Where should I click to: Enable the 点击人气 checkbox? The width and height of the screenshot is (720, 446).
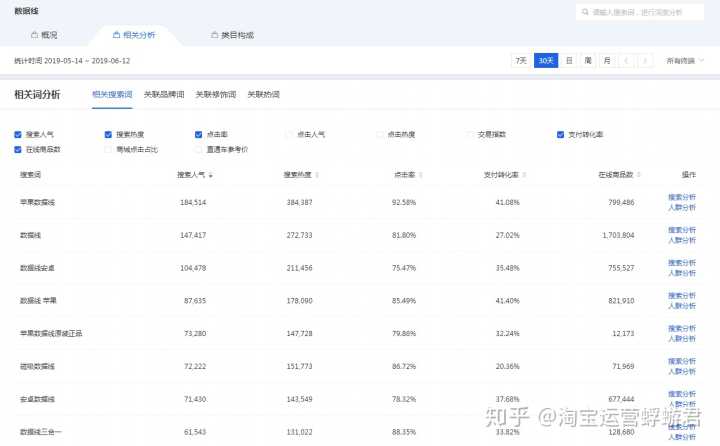[x=289, y=134]
